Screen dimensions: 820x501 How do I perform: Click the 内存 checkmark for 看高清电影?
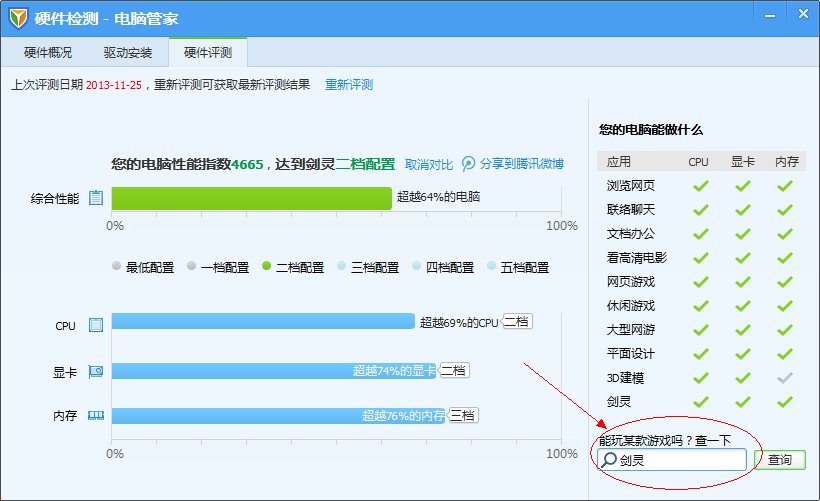(x=784, y=258)
